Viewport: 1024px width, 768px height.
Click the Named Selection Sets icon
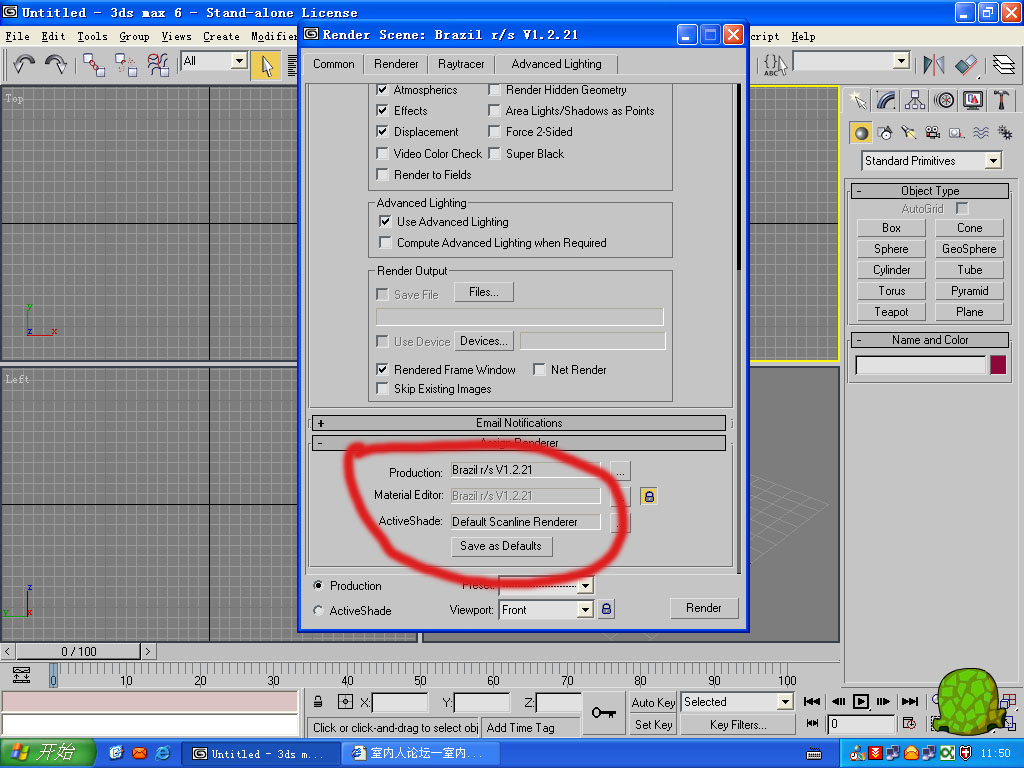(776, 65)
